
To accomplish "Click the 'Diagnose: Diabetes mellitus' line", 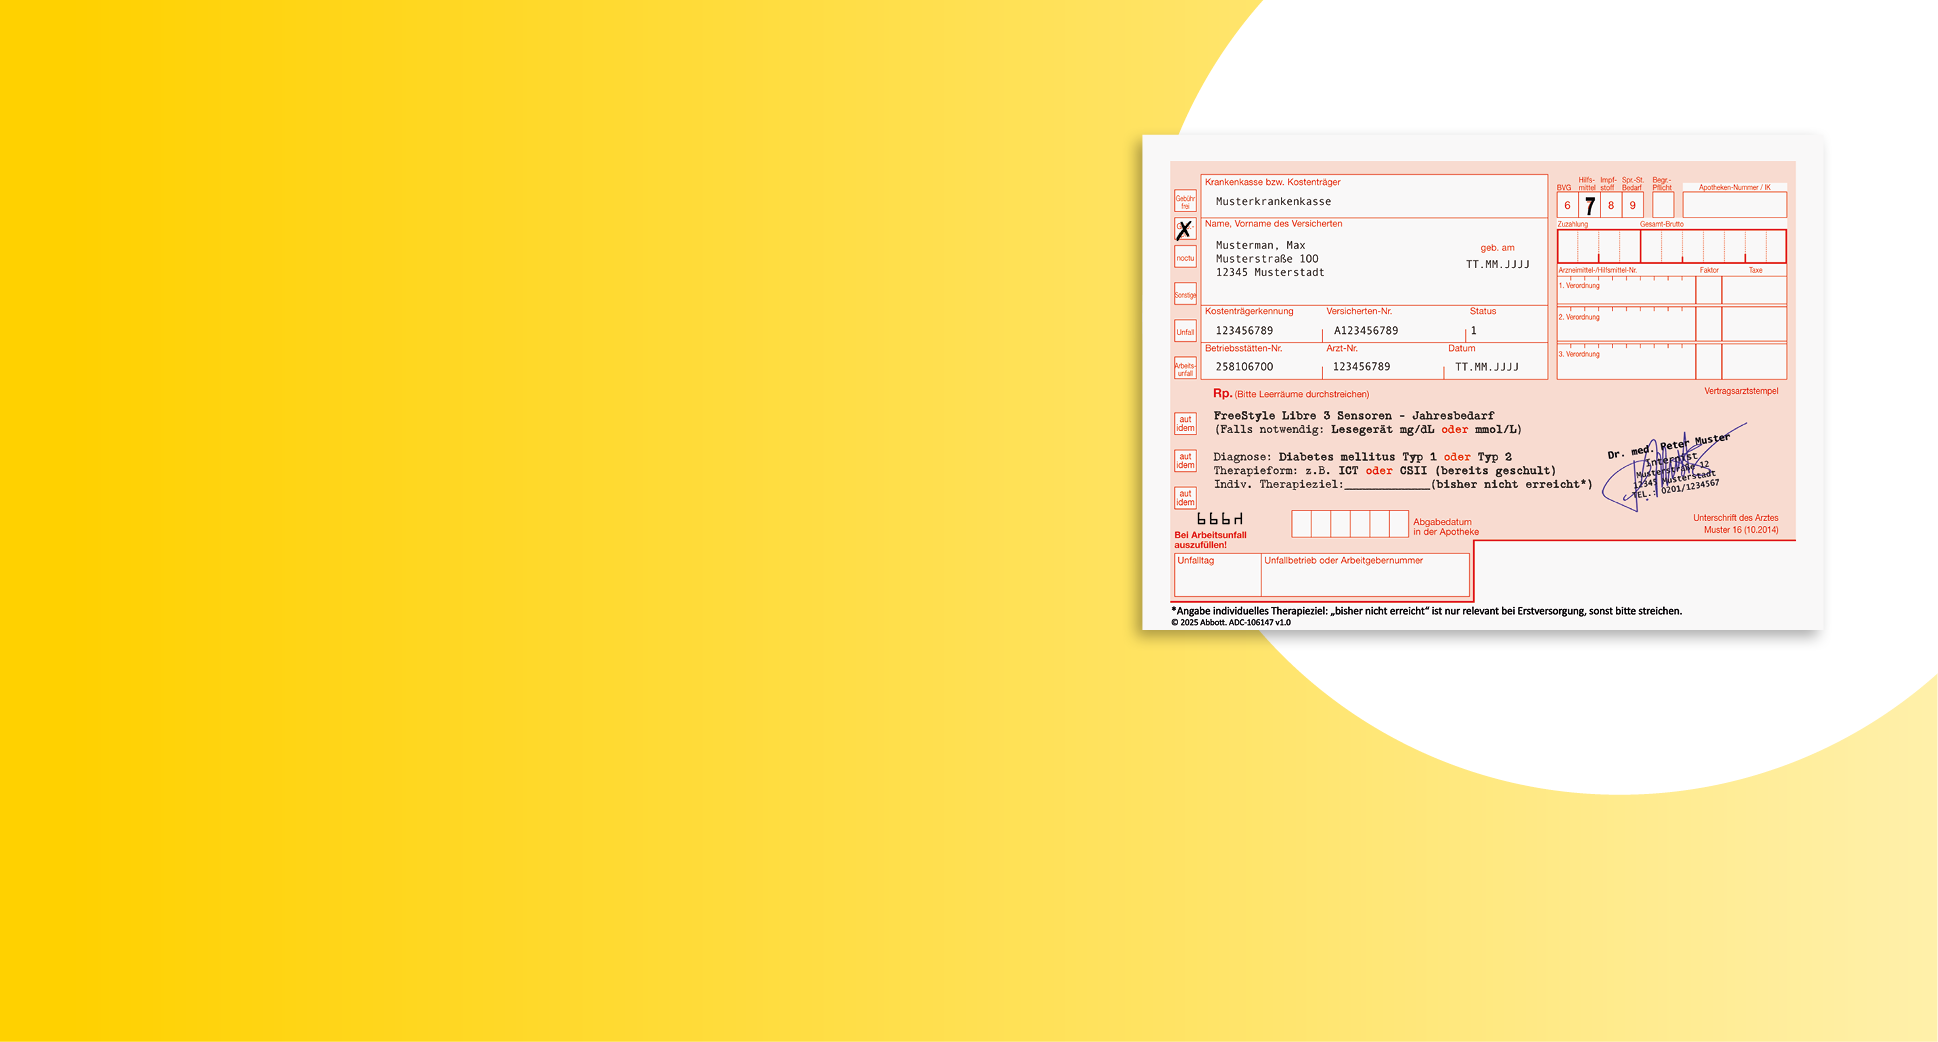I will coord(1363,457).
